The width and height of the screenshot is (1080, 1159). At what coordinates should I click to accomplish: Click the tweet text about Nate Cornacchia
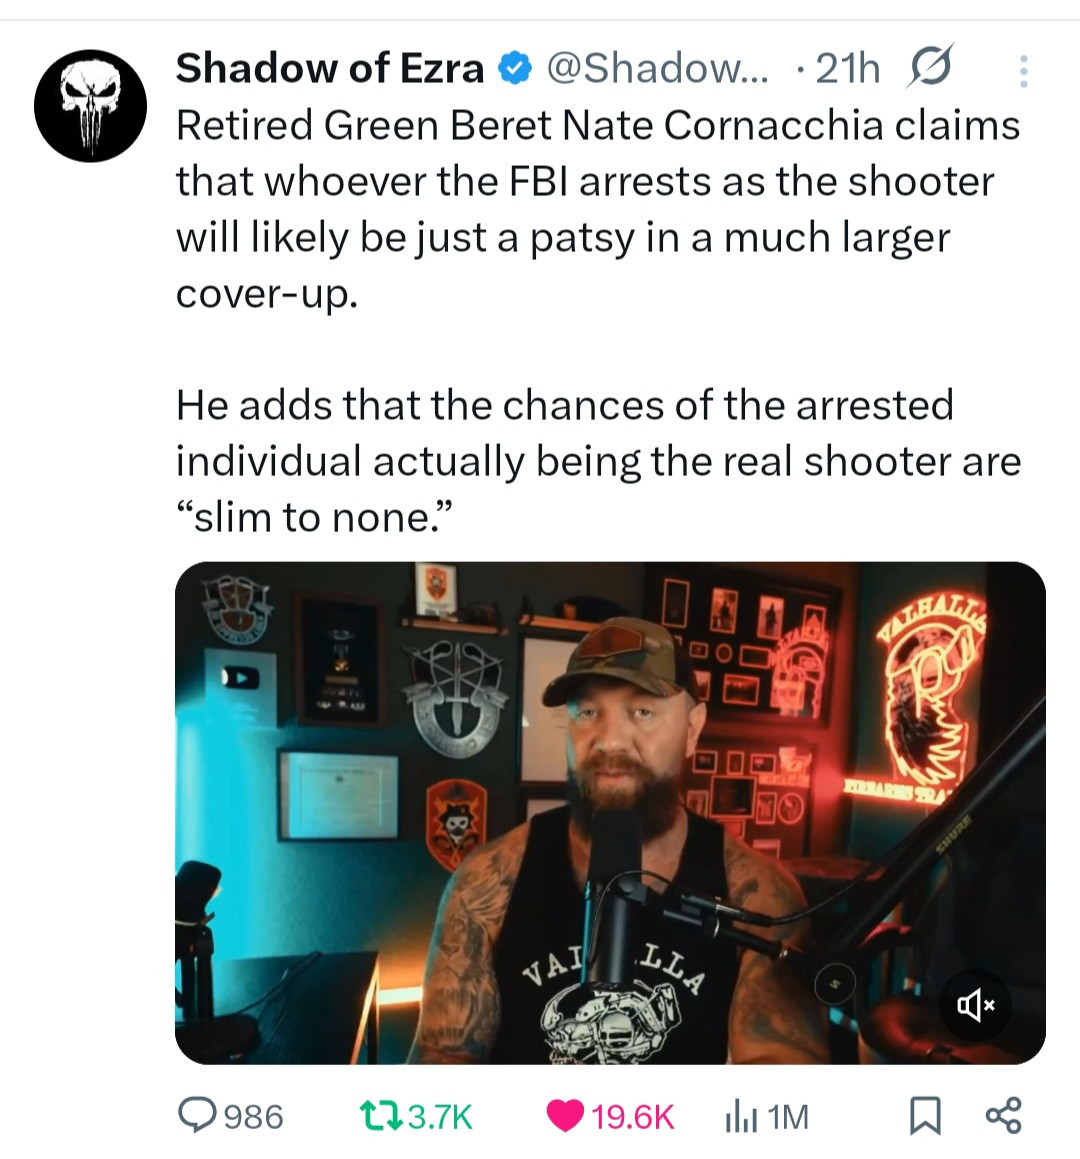tap(599, 321)
